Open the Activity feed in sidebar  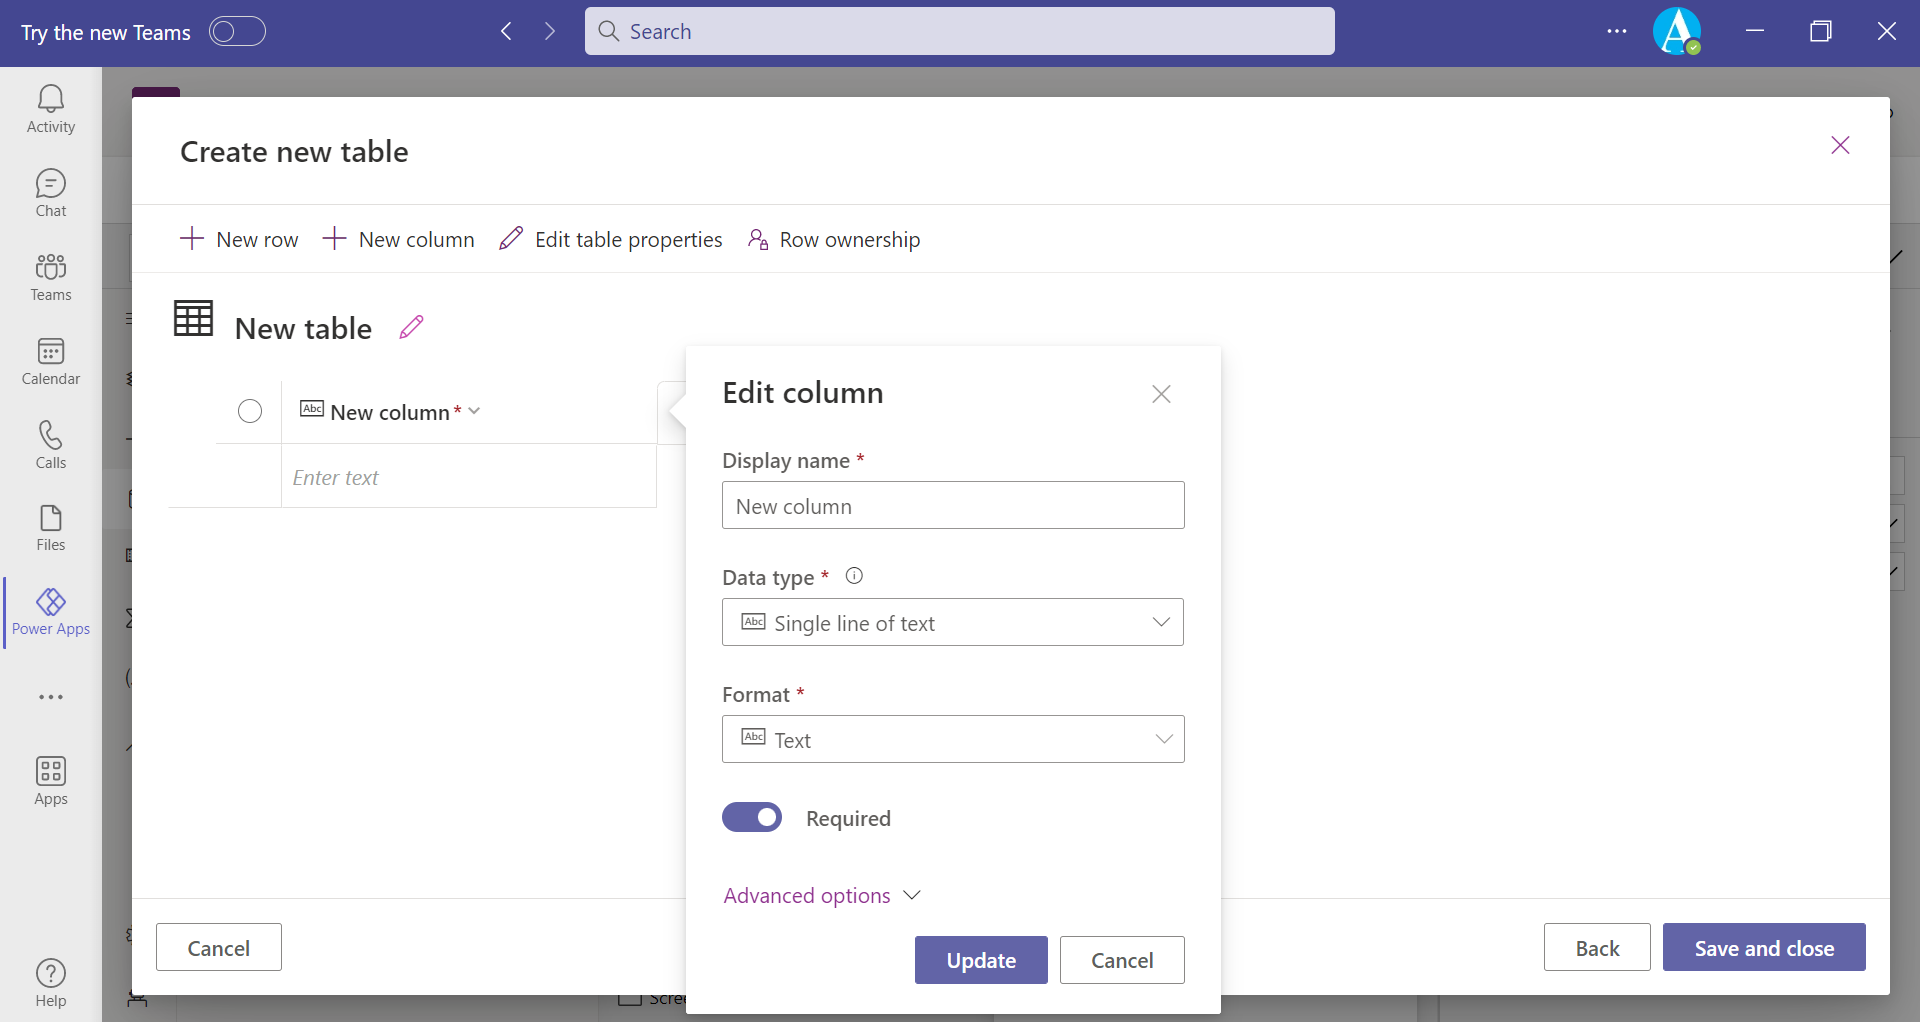point(51,109)
